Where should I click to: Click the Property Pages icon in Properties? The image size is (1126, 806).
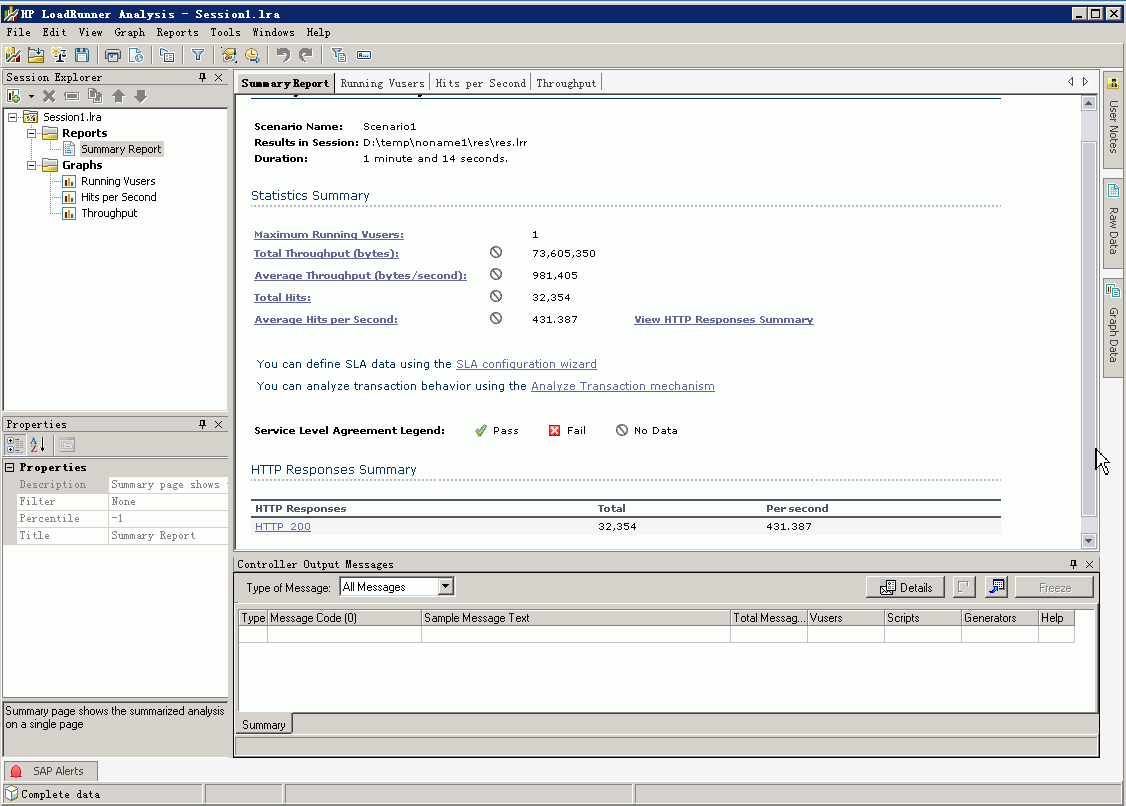pos(67,445)
